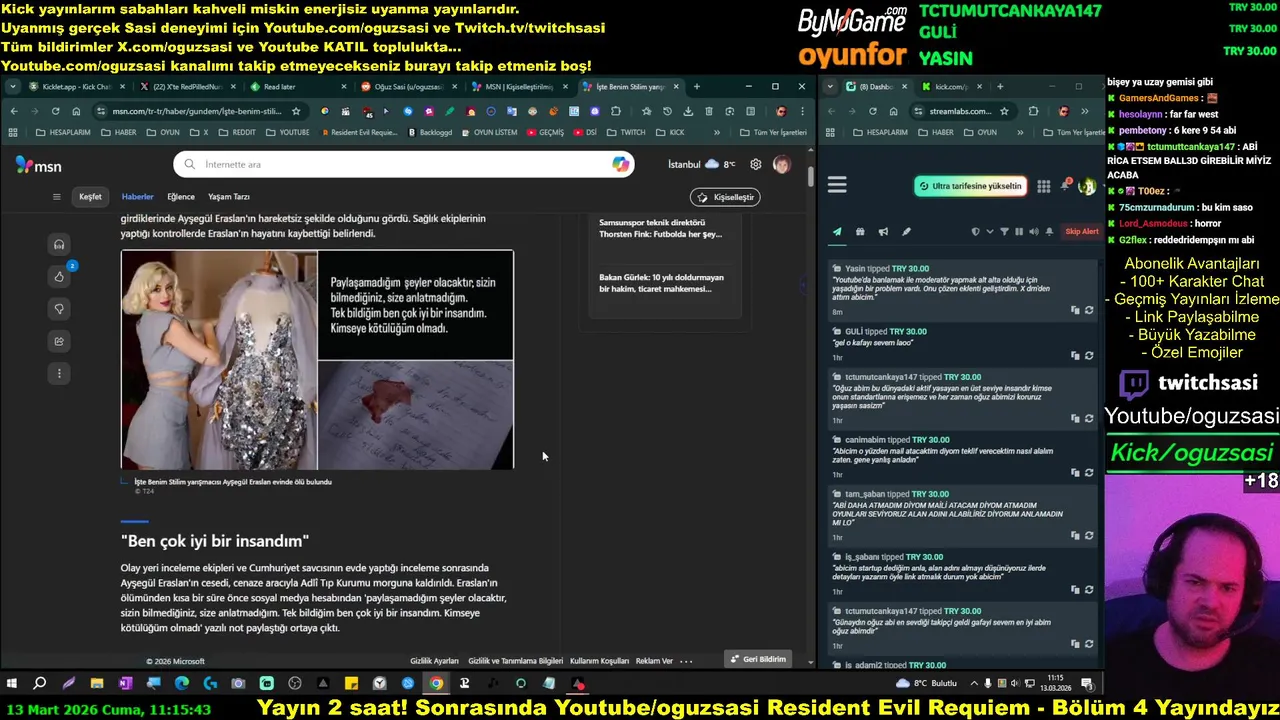Click Ultra tarifesine yükseltin button
The height and width of the screenshot is (720, 1280).
pos(970,186)
